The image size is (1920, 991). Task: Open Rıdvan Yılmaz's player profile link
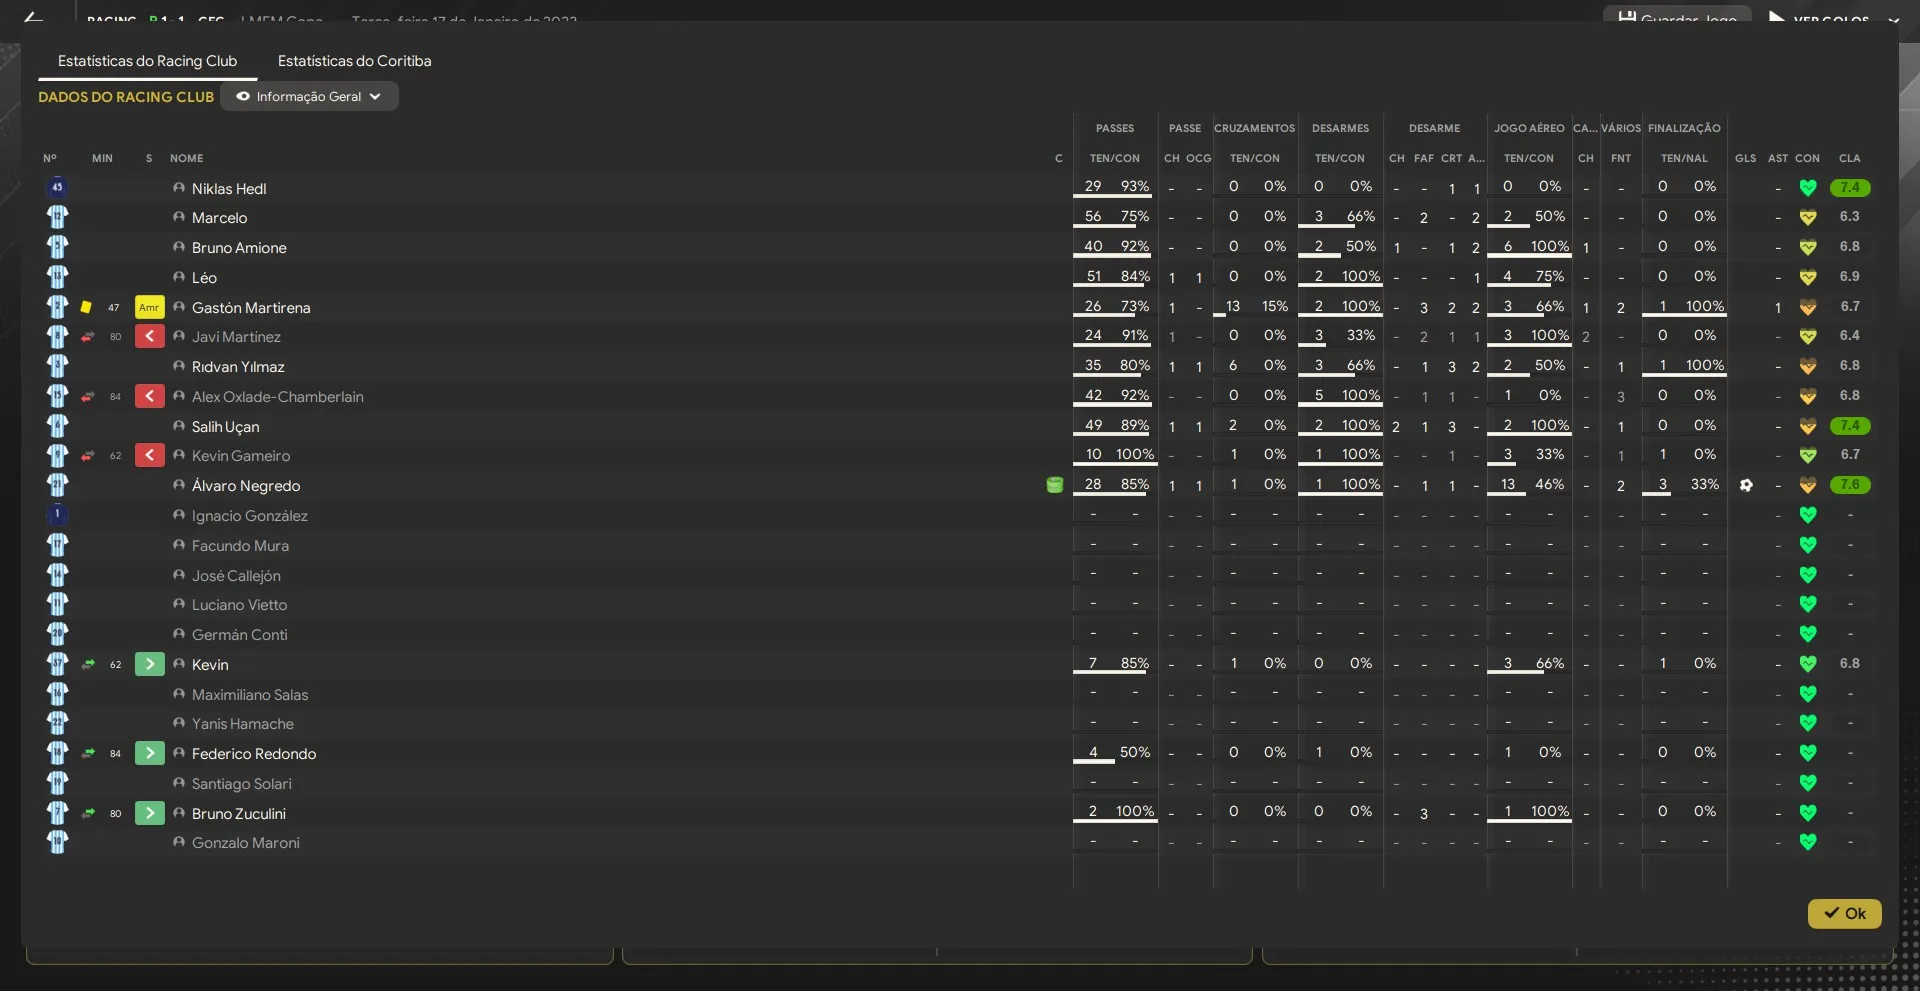(238, 367)
